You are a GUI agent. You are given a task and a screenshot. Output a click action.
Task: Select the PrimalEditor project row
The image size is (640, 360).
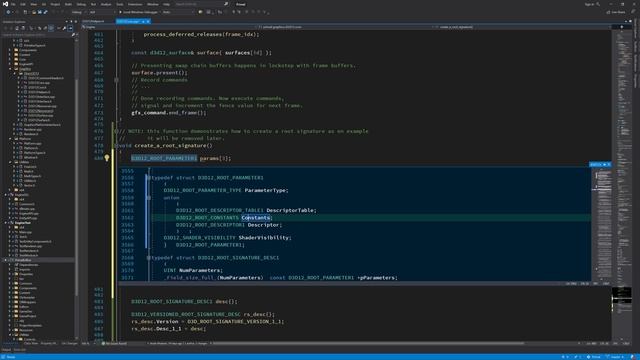38,260
